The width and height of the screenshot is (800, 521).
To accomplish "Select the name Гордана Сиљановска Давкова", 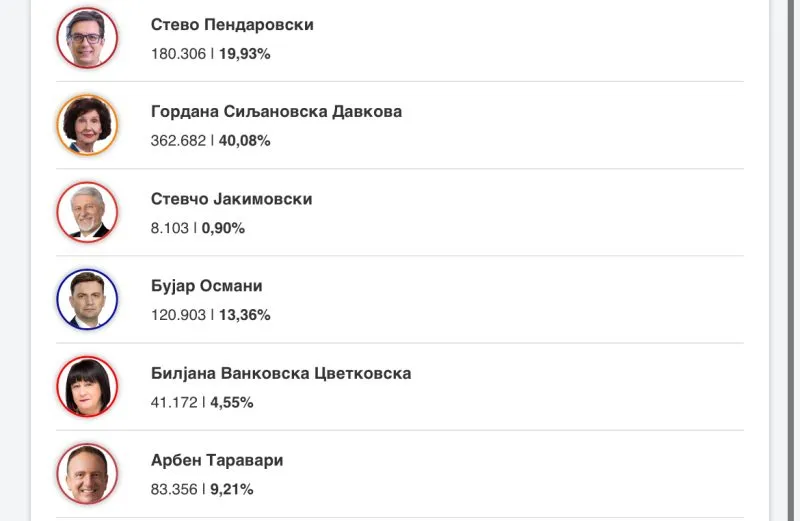I will (276, 112).
